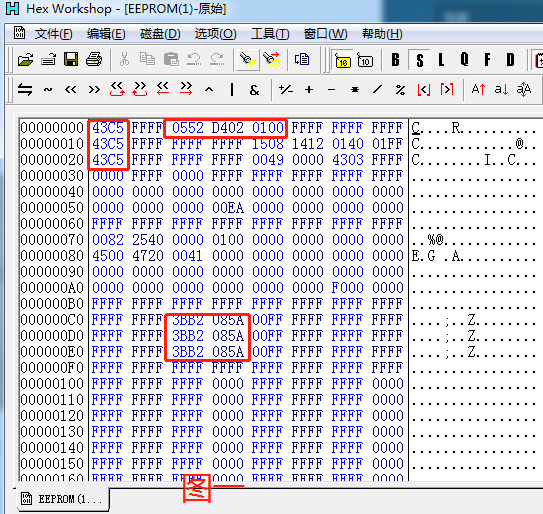Open the 帮助(H) menu
543x514 pixels.
coord(382,34)
